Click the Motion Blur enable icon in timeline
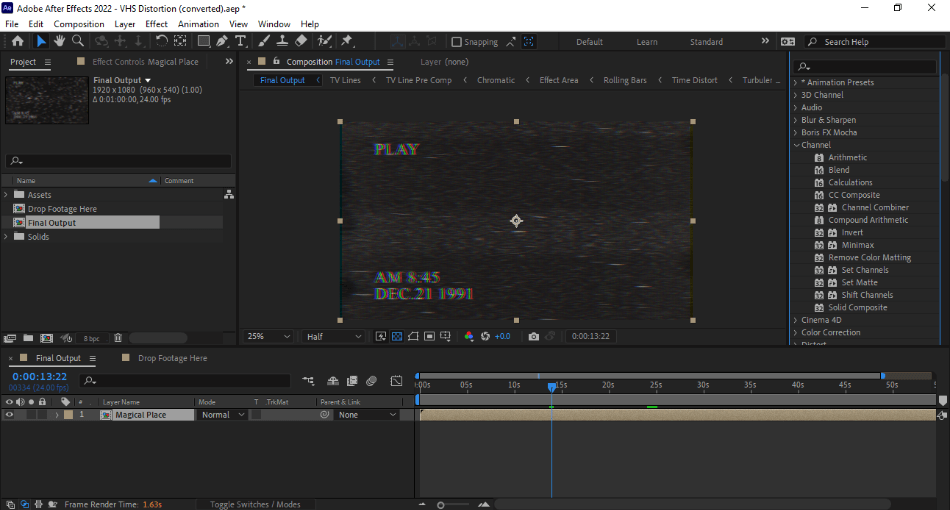The height and width of the screenshot is (510, 950). [371, 380]
